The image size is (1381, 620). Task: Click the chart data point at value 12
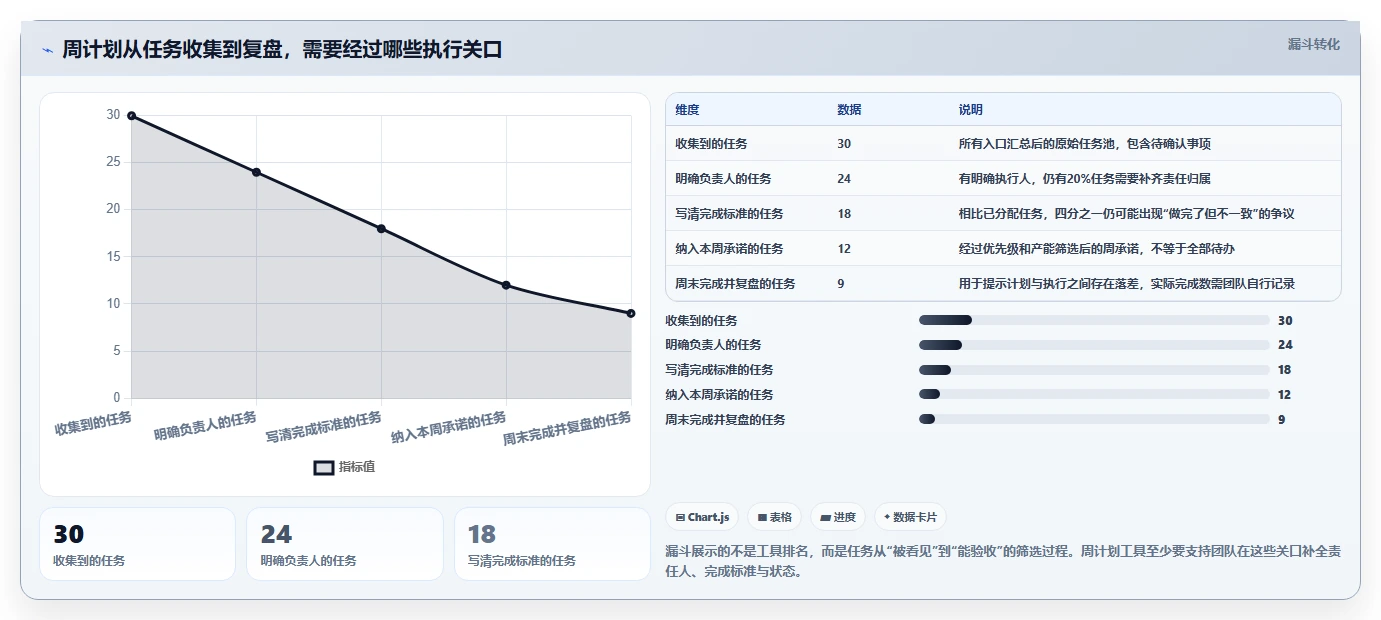pyautogui.click(x=506, y=285)
